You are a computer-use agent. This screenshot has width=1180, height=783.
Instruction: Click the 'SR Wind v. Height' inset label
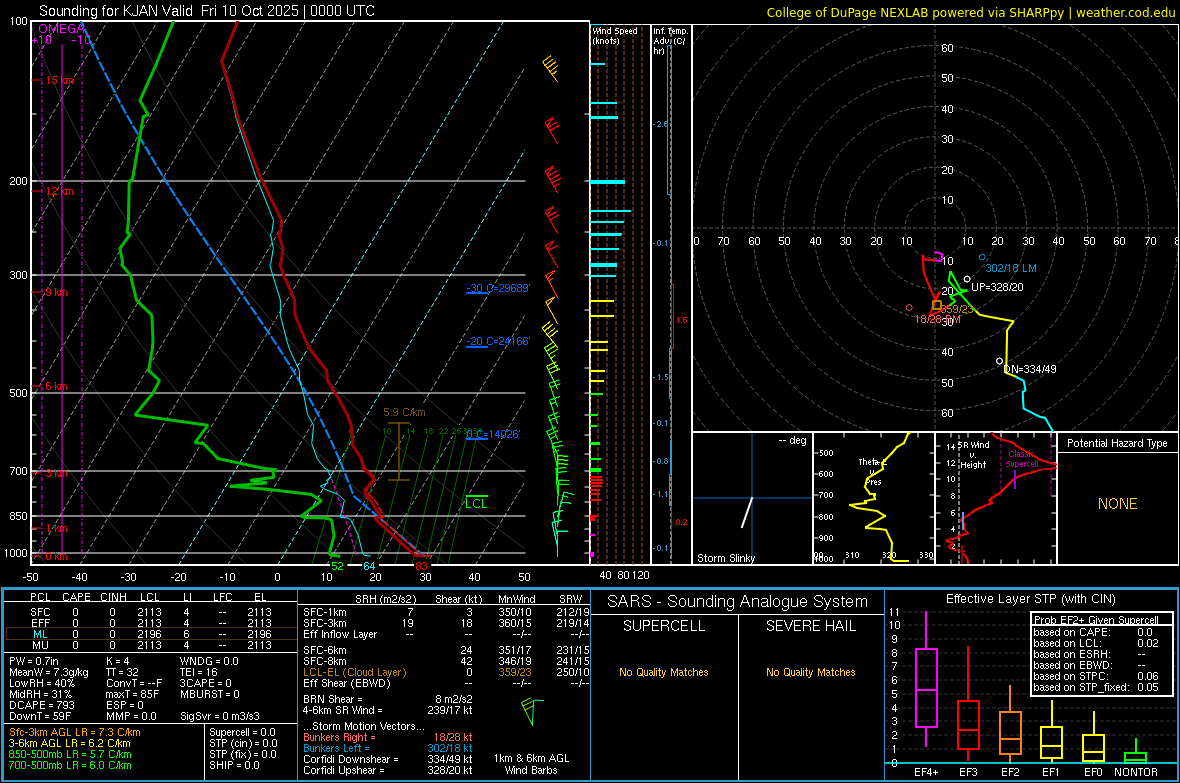point(974,455)
